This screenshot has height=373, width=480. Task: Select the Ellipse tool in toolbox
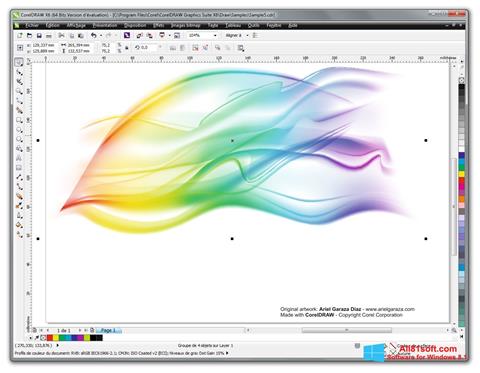19,130
